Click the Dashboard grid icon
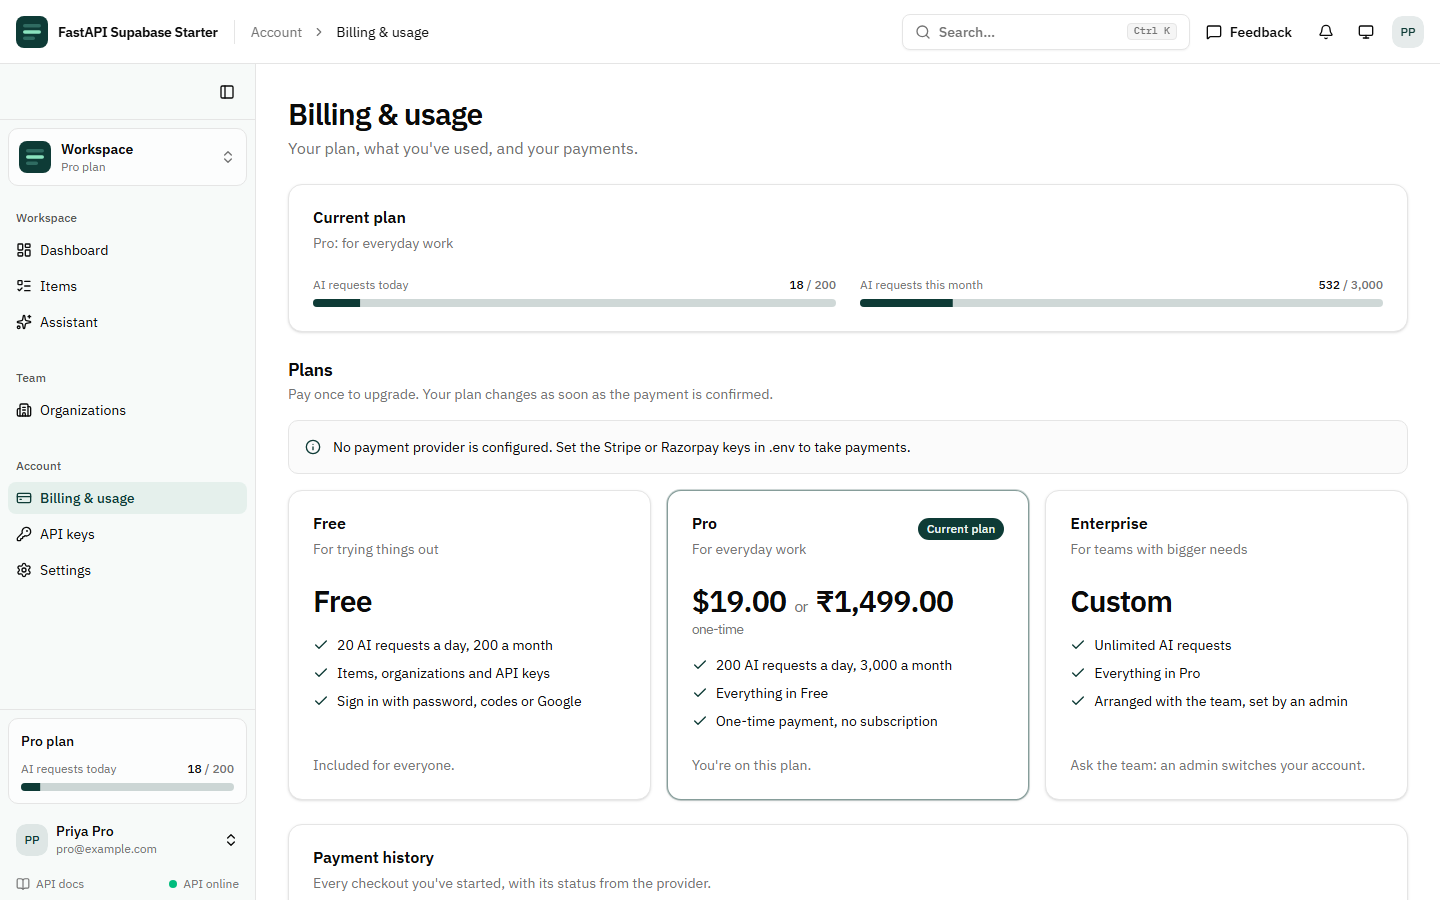Screen dimensions: 1440x900 point(24,250)
